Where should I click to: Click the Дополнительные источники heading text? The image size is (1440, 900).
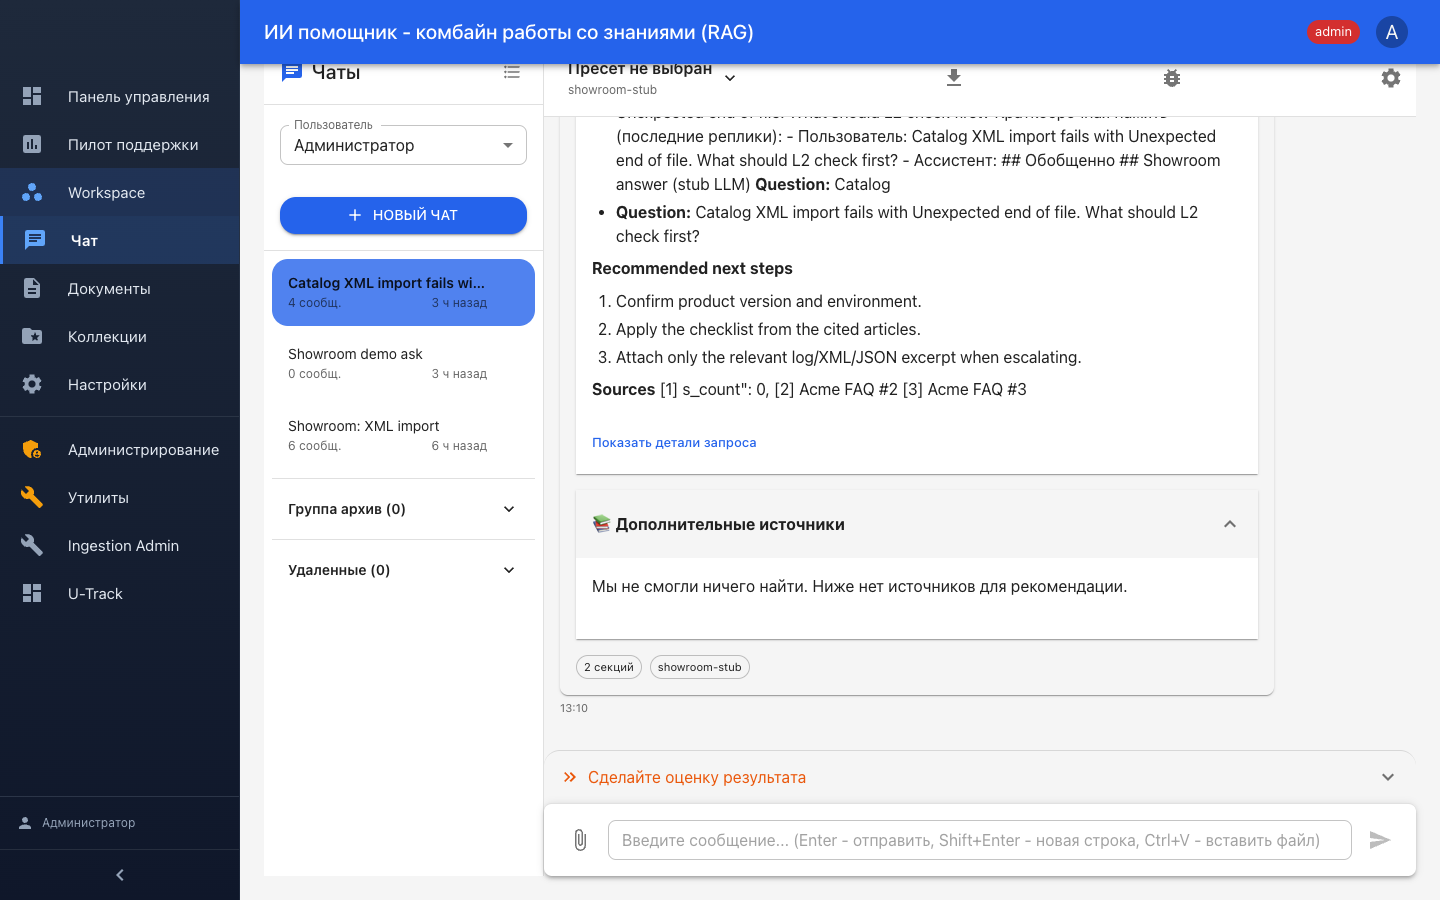pos(730,524)
